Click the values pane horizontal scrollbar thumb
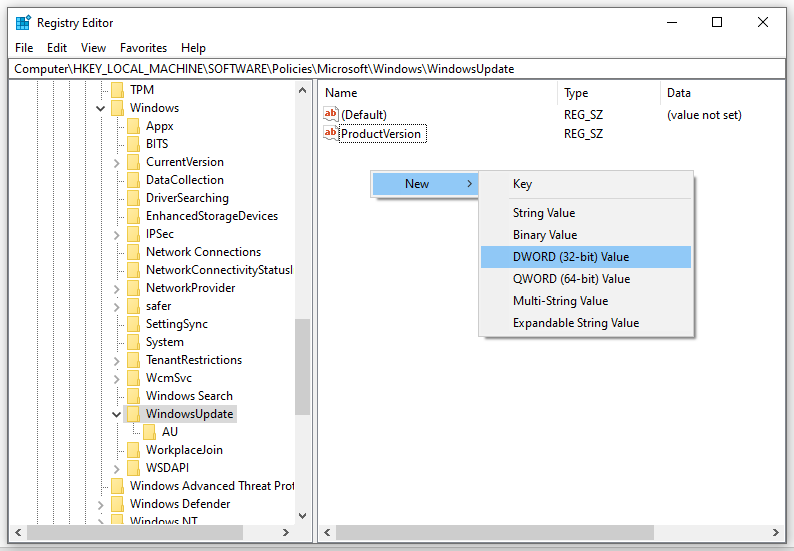 click(x=495, y=532)
